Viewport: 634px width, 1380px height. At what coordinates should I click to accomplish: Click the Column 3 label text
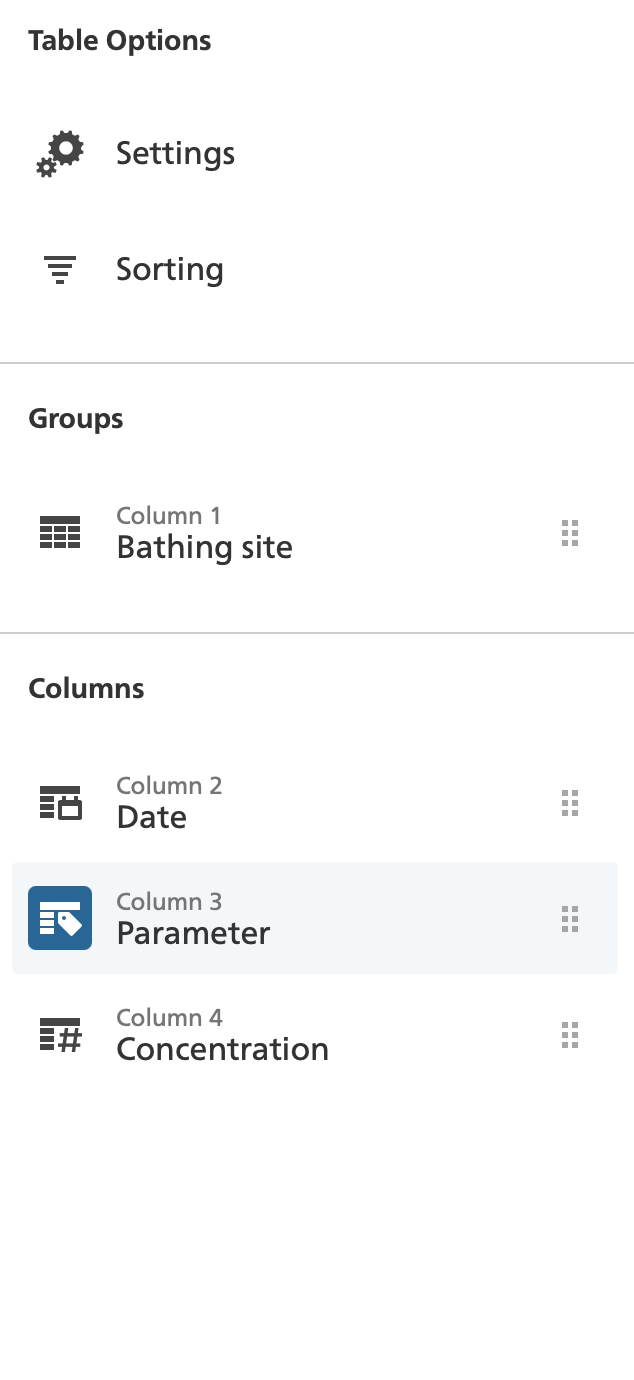point(169,901)
